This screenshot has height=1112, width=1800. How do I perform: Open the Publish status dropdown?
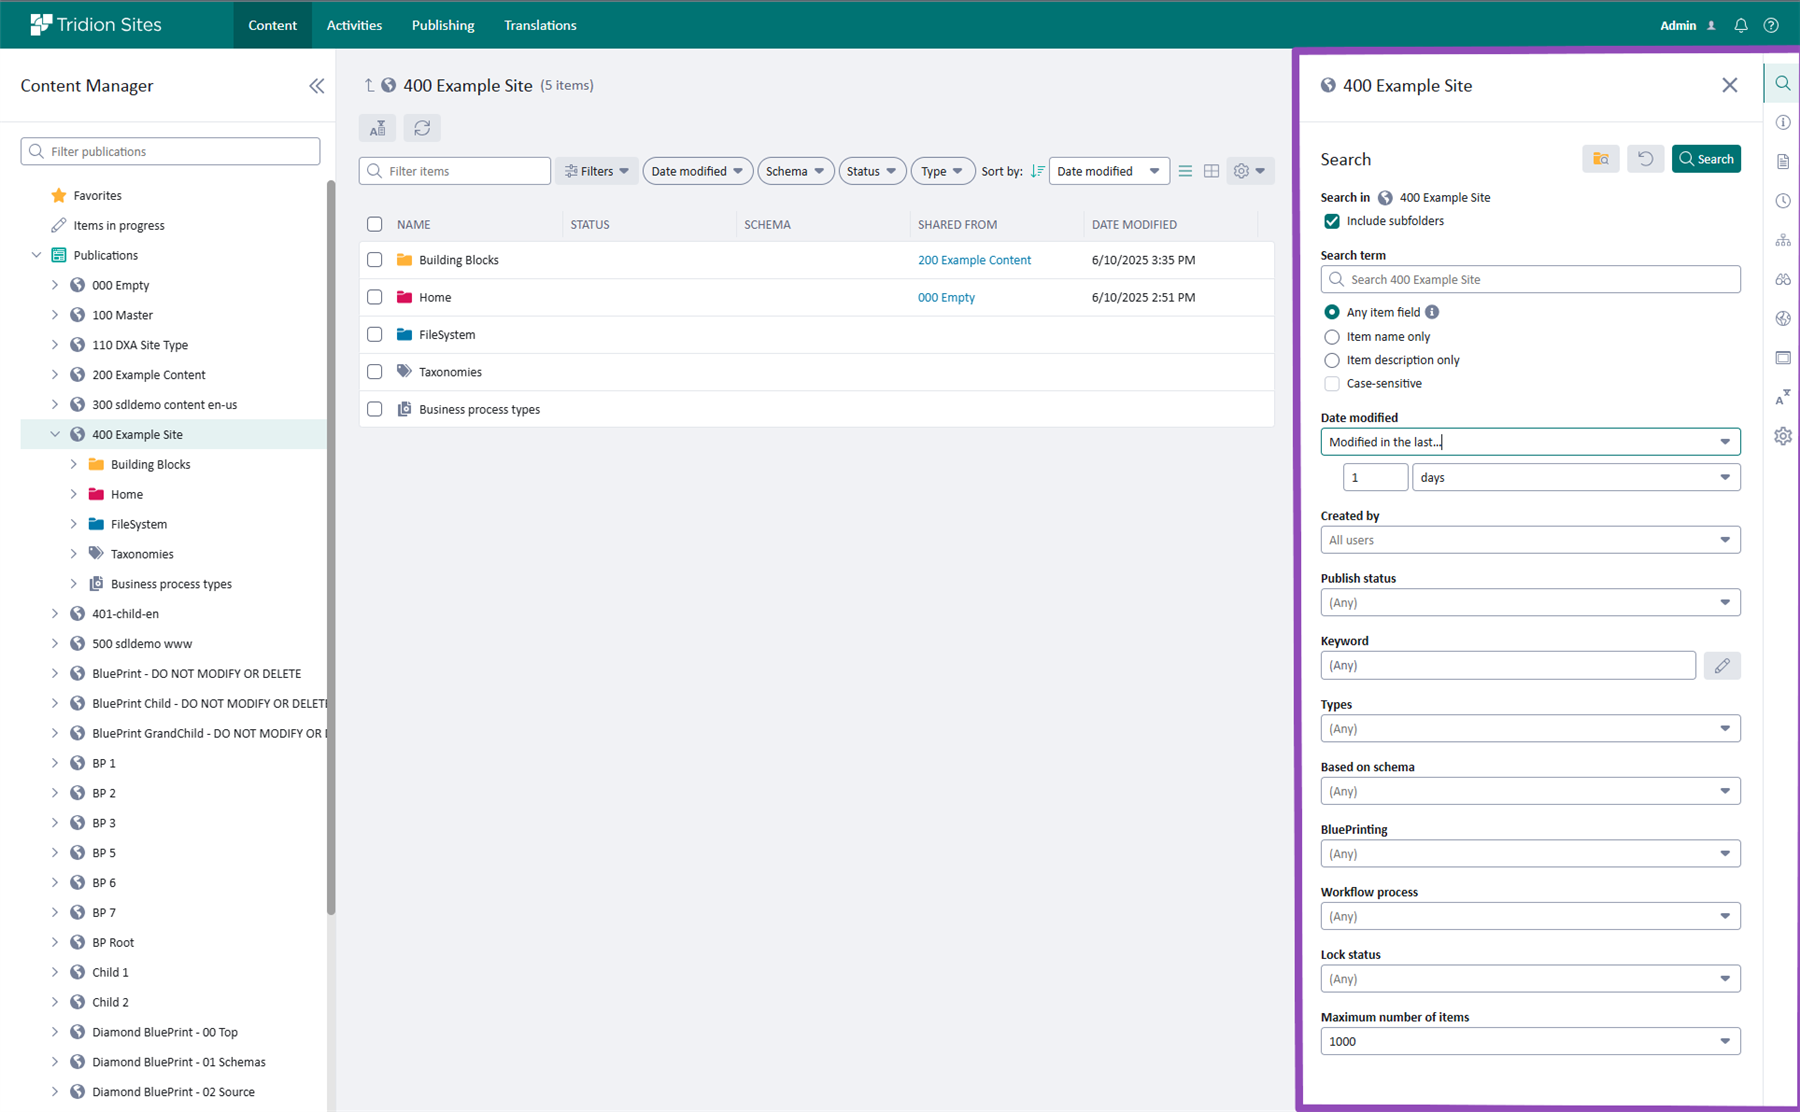(x=1530, y=603)
